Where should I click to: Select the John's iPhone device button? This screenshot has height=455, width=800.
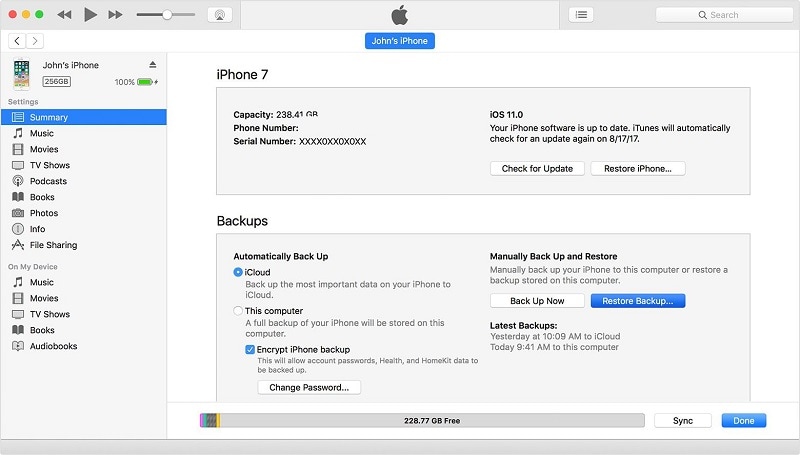point(399,41)
